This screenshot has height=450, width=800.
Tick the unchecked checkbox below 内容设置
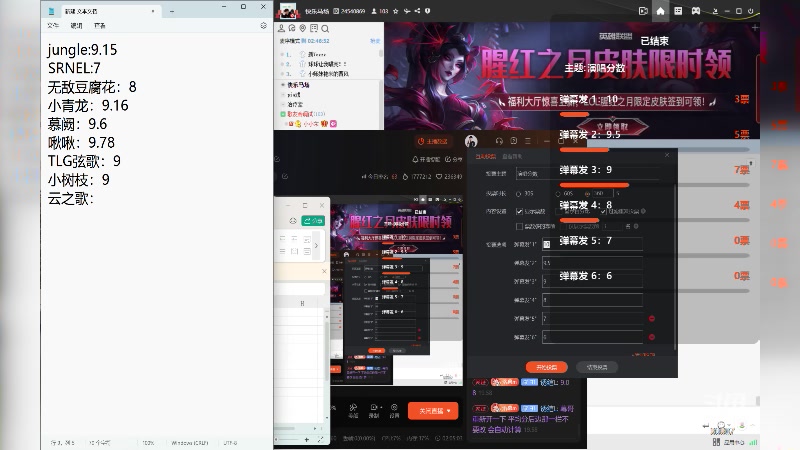(x=519, y=226)
